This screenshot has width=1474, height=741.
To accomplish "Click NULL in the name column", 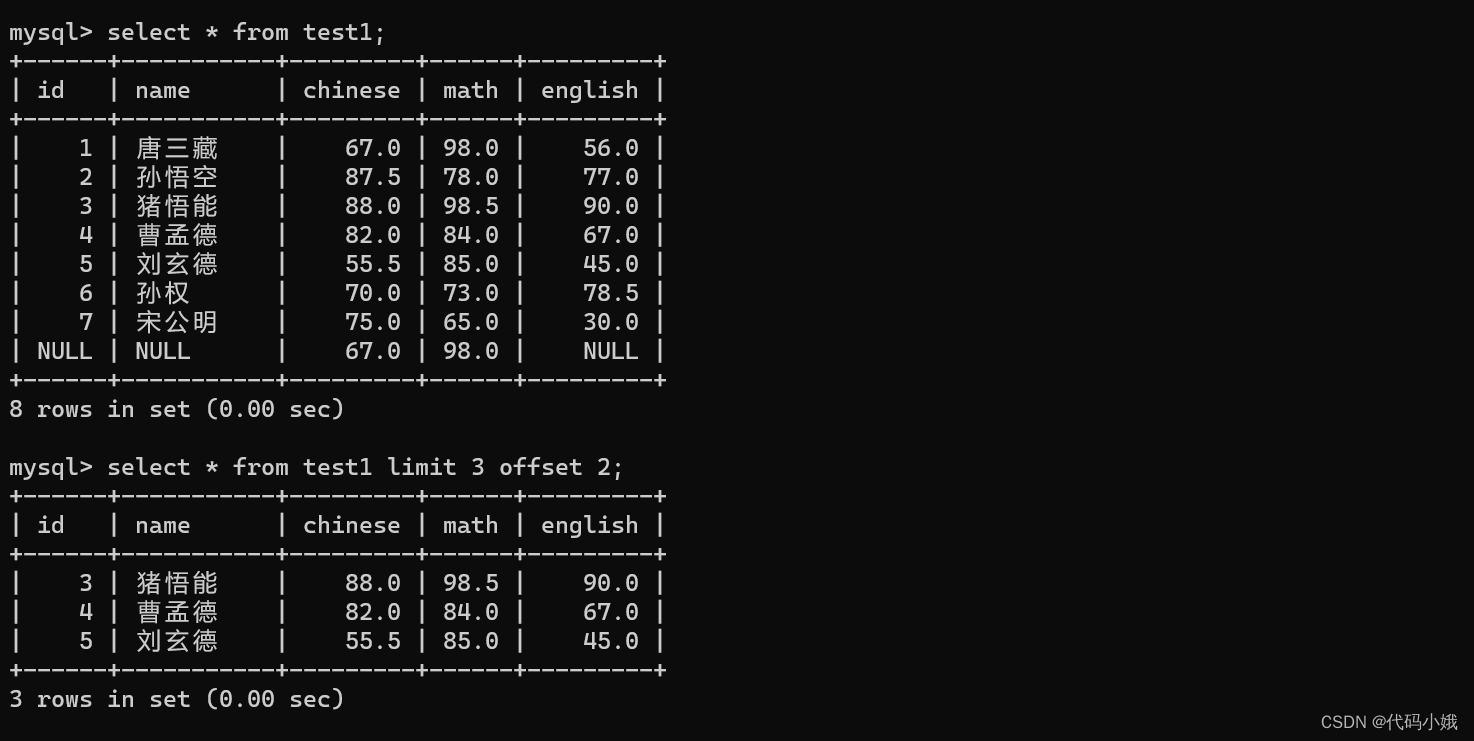I will tap(162, 351).
